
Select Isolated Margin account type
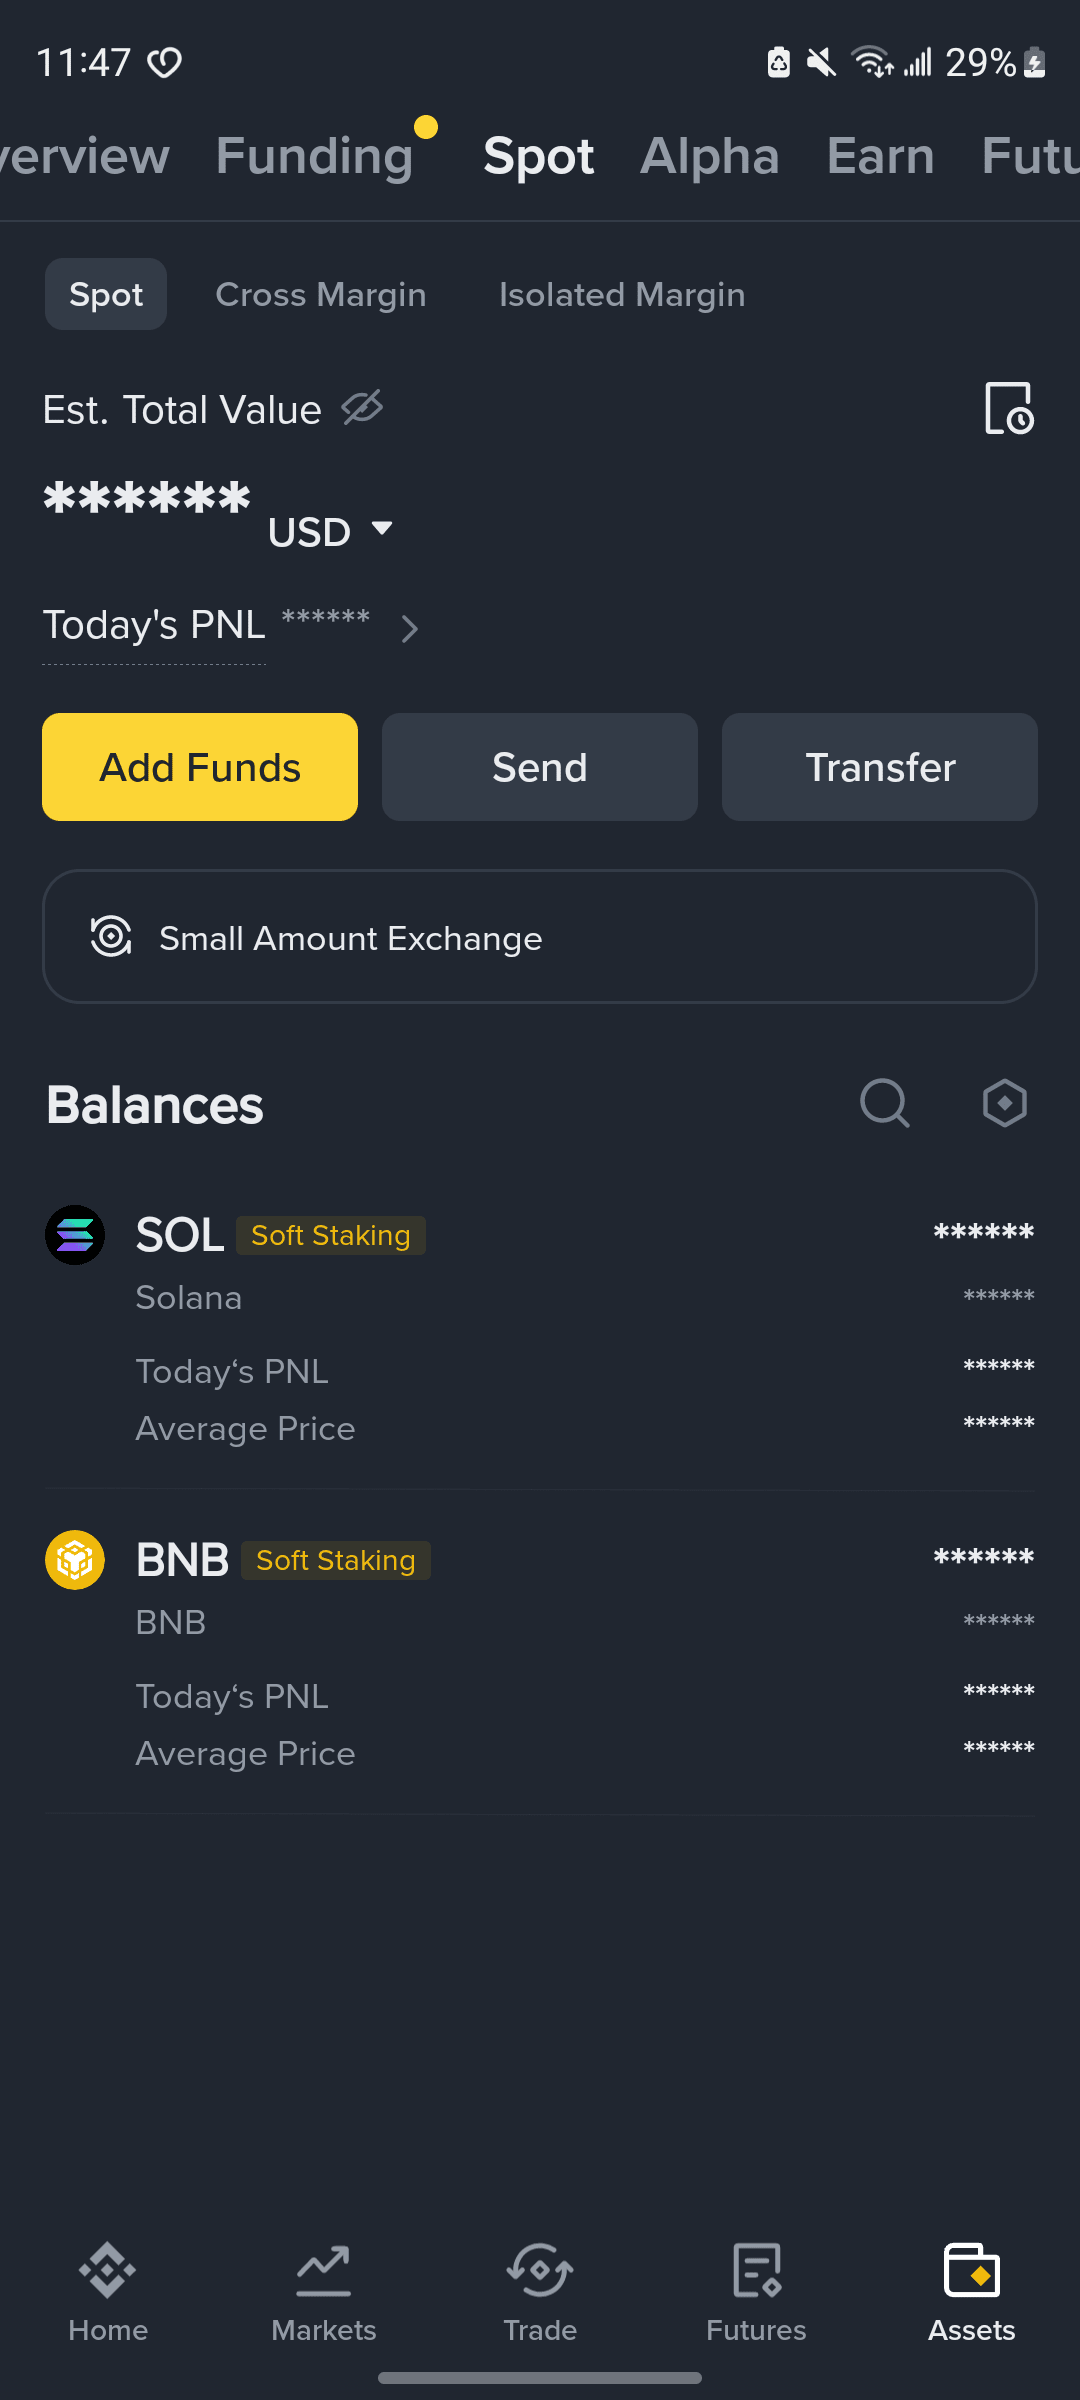coord(622,295)
